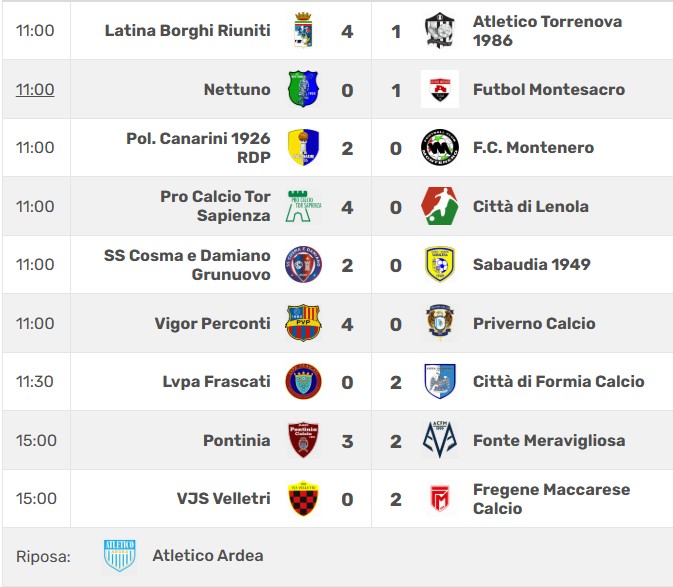Click the Atletico Ardea resting team logo
Image resolution: width=673 pixels, height=587 pixels.
(x=119, y=556)
